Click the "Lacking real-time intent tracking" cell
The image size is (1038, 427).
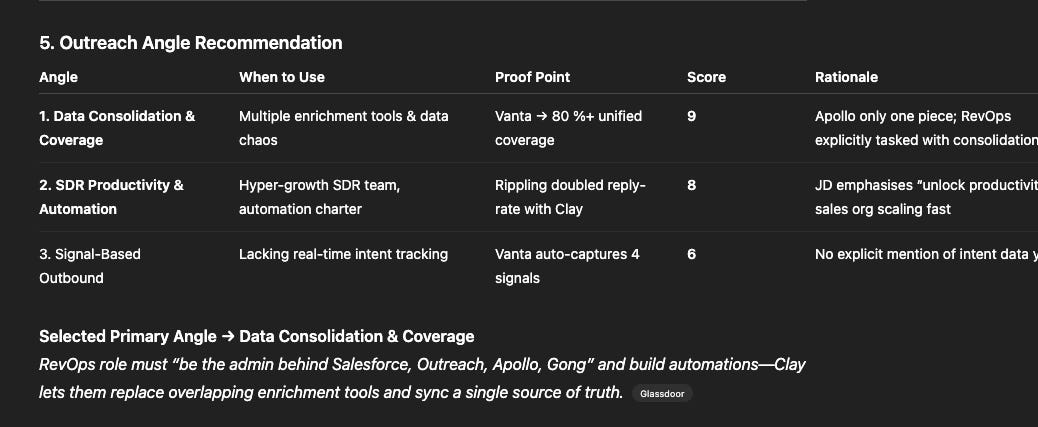tap(343, 254)
